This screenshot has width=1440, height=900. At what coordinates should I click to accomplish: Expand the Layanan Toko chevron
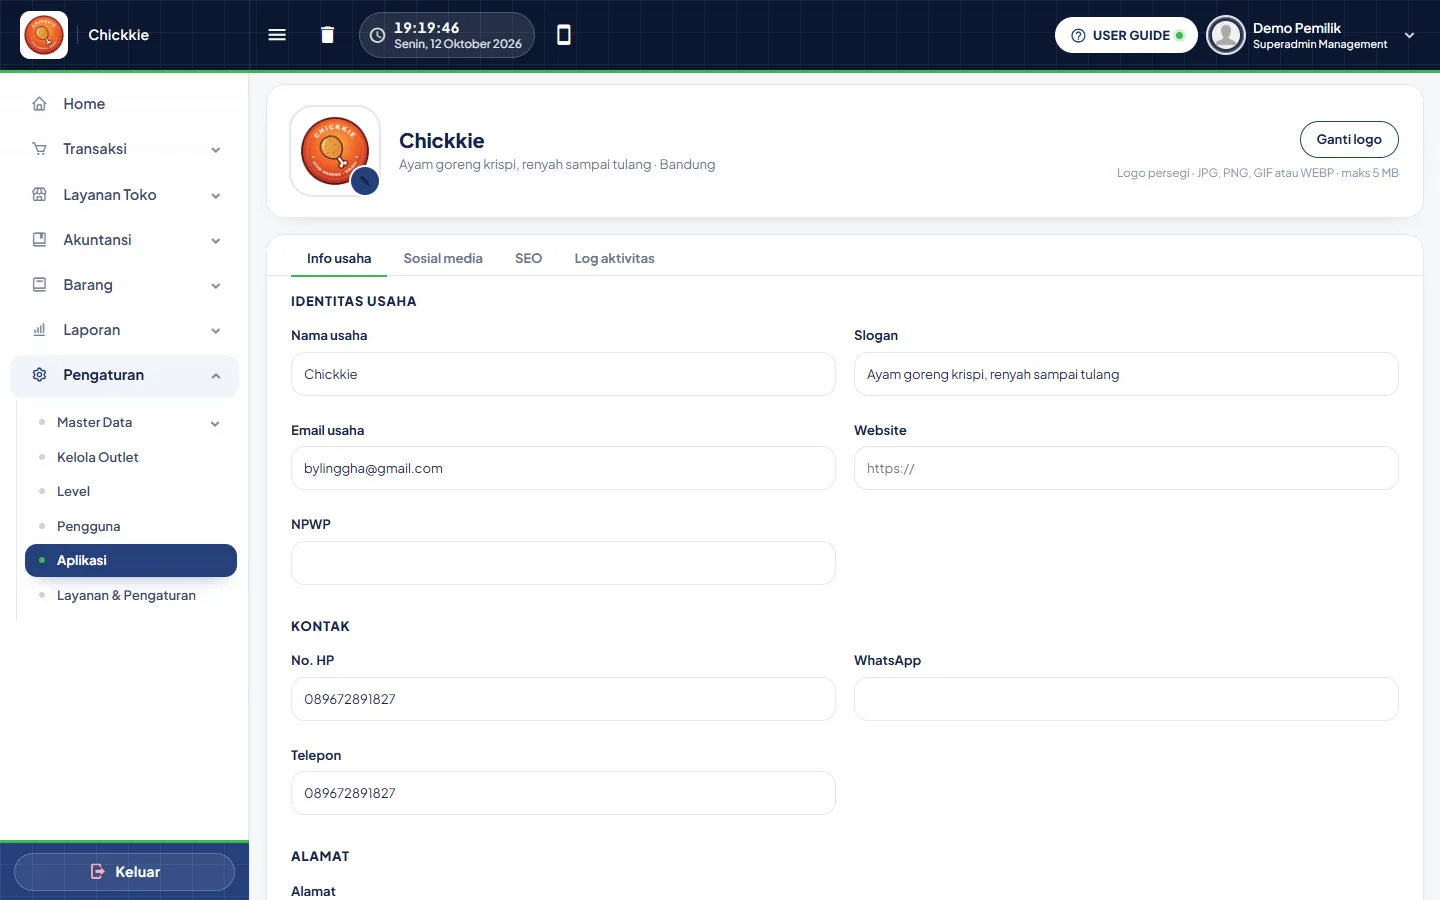(216, 196)
